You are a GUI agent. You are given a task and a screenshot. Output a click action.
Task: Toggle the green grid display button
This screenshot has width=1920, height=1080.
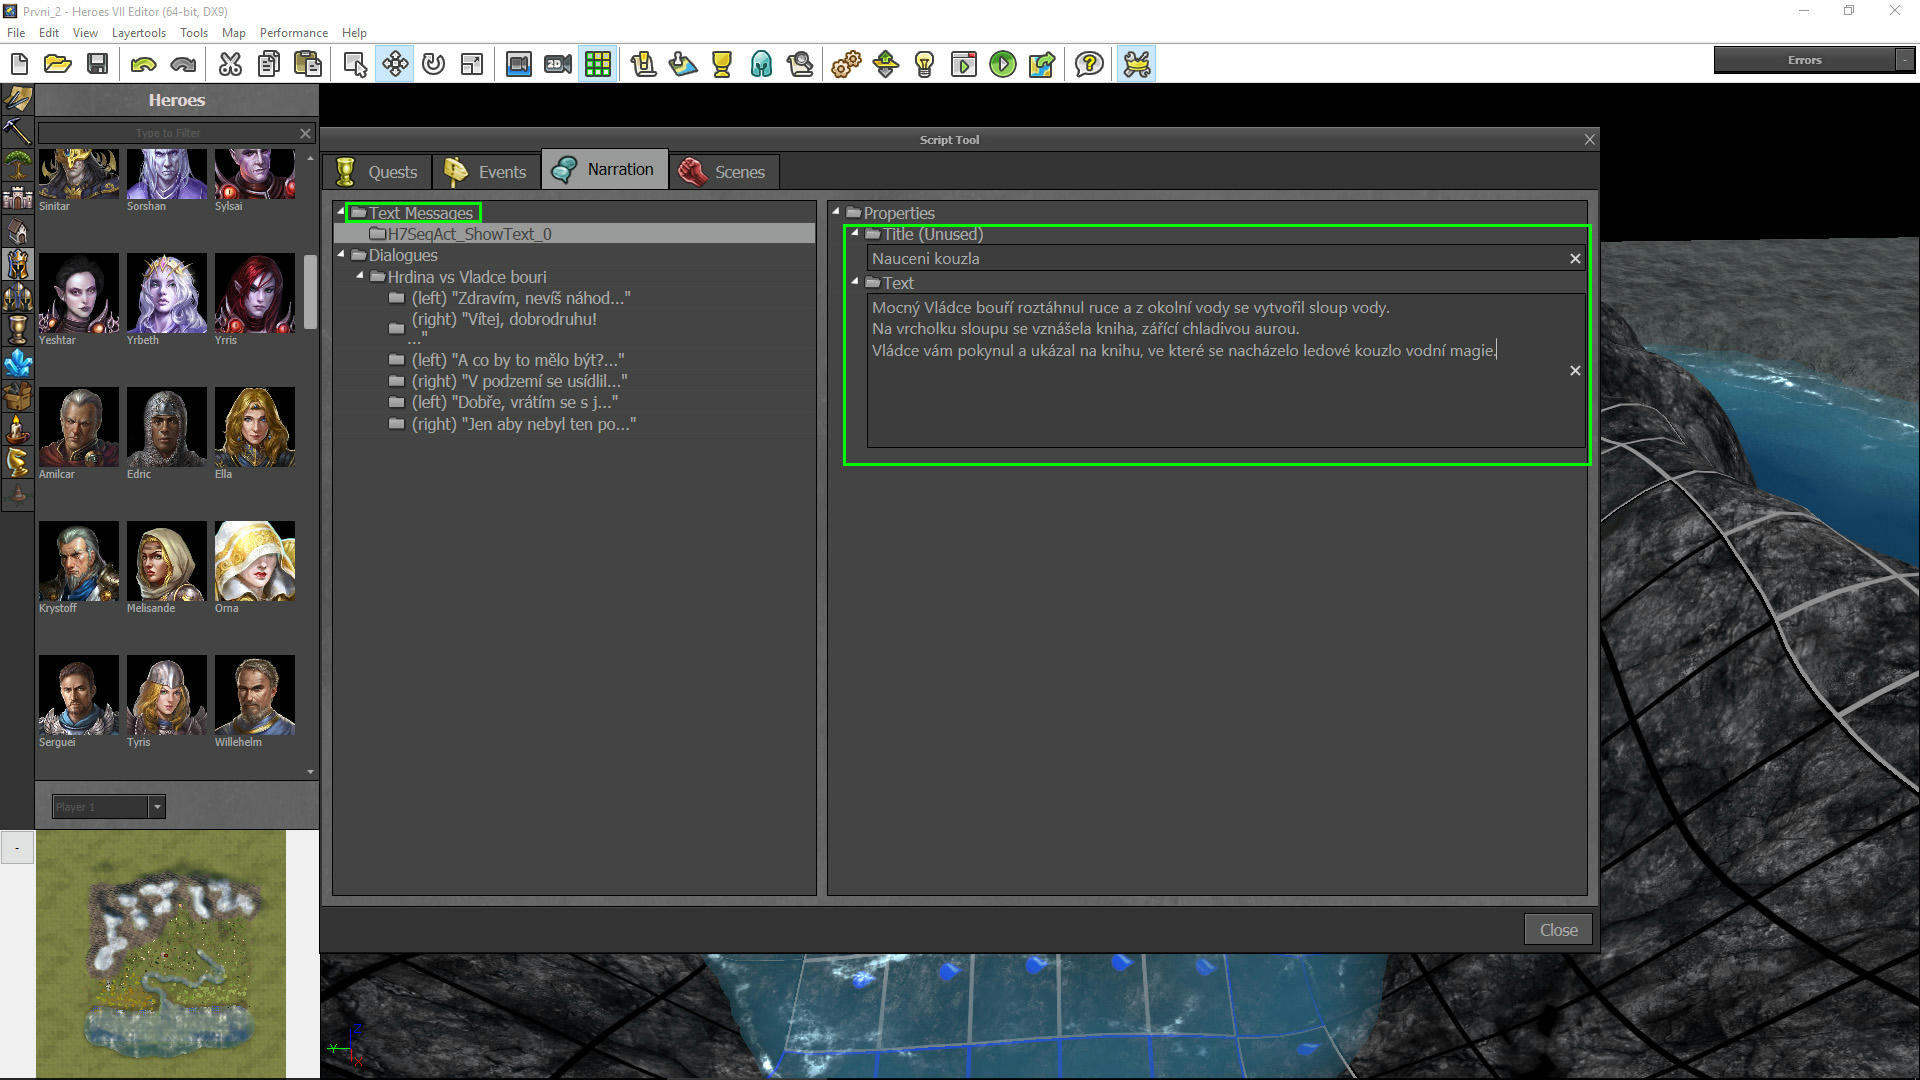pyautogui.click(x=598, y=65)
